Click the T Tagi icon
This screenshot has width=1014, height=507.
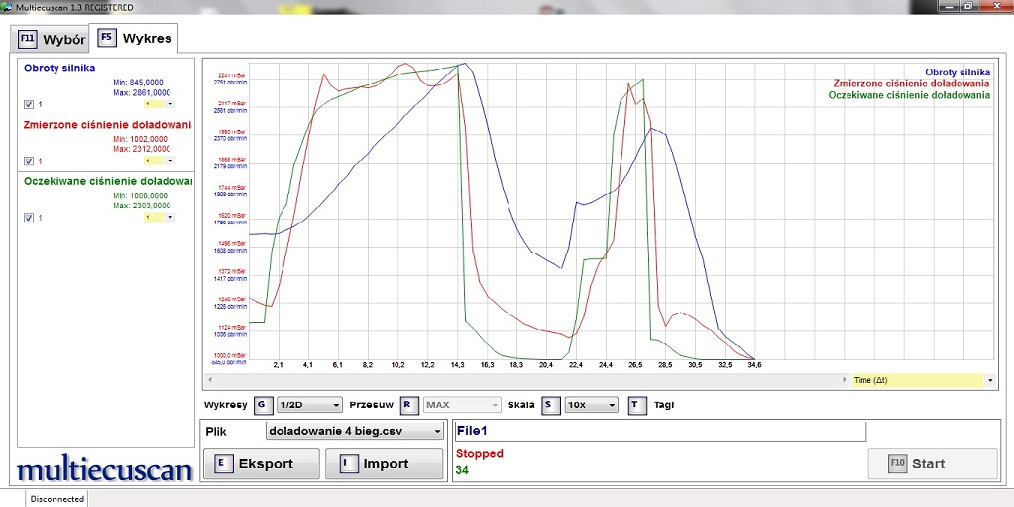click(x=636, y=405)
